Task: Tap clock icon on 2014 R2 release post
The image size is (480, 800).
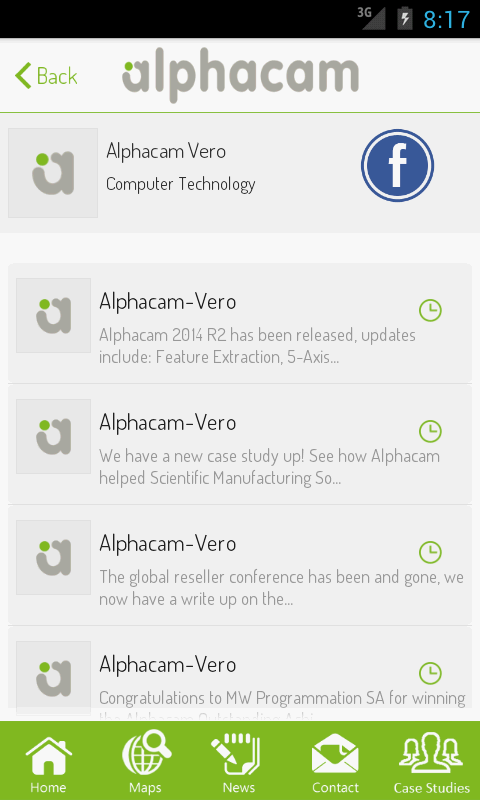Action: click(430, 310)
